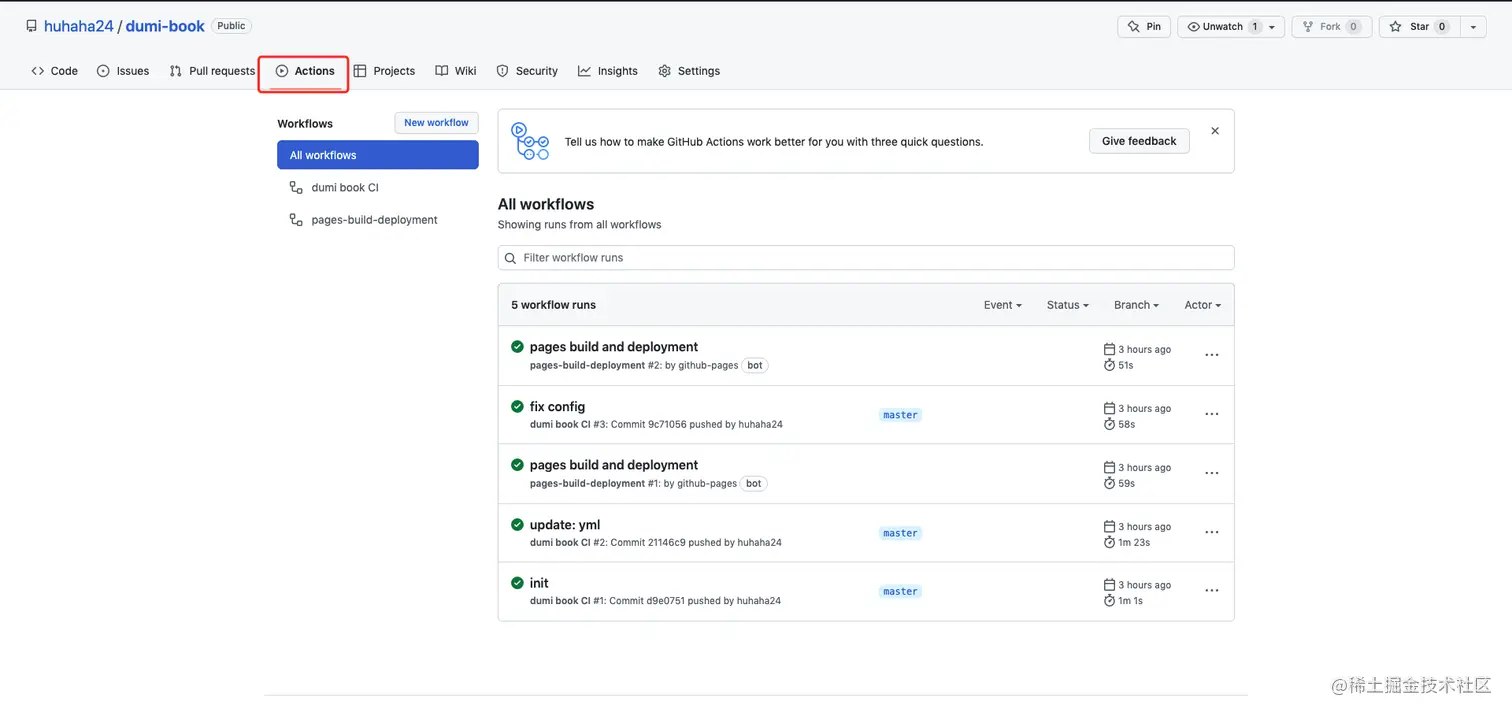1512x716 pixels.
Task: Click the pages-build-deployment workflow icon
Action: click(296, 220)
